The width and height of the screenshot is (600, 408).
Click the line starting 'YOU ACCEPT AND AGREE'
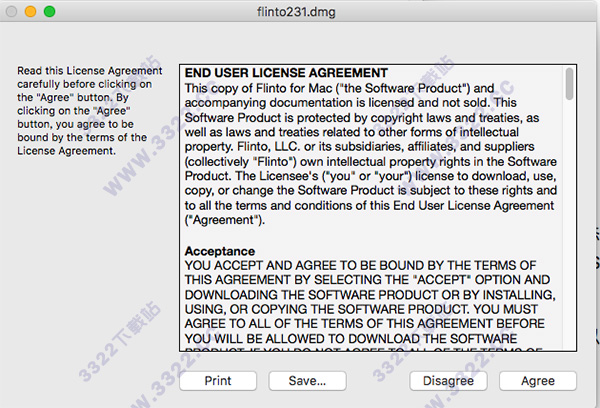[x=360, y=265]
